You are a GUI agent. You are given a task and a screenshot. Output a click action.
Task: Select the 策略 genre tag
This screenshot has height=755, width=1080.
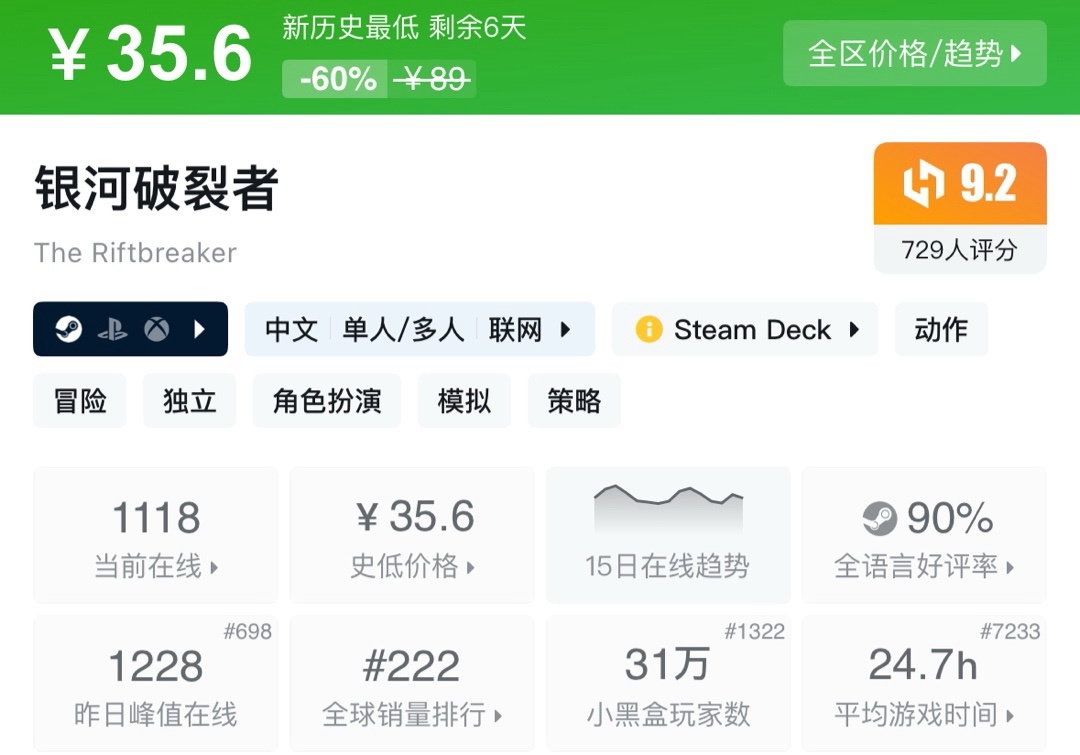tap(574, 401)
